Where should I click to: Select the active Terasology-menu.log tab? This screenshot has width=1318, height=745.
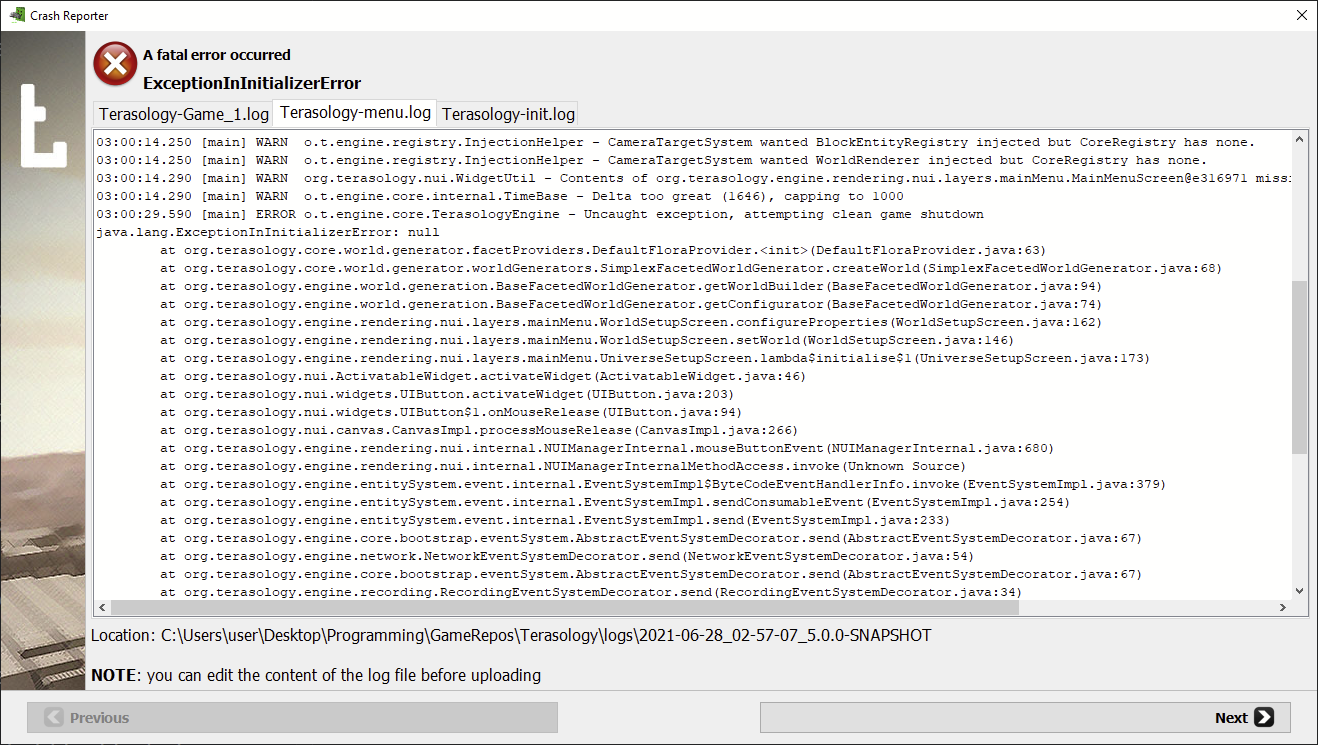tap(356, 113)
